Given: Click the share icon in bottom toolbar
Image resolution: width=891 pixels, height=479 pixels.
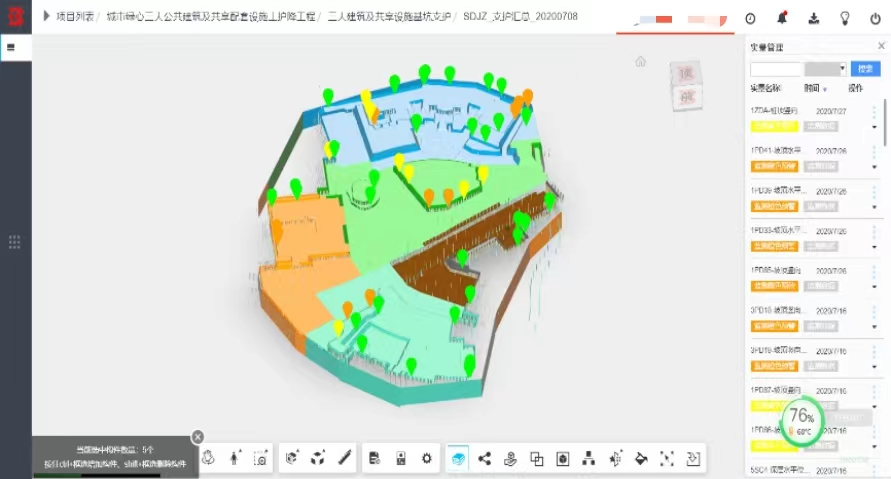Looking at the screenshot, I should coord(485,458).
